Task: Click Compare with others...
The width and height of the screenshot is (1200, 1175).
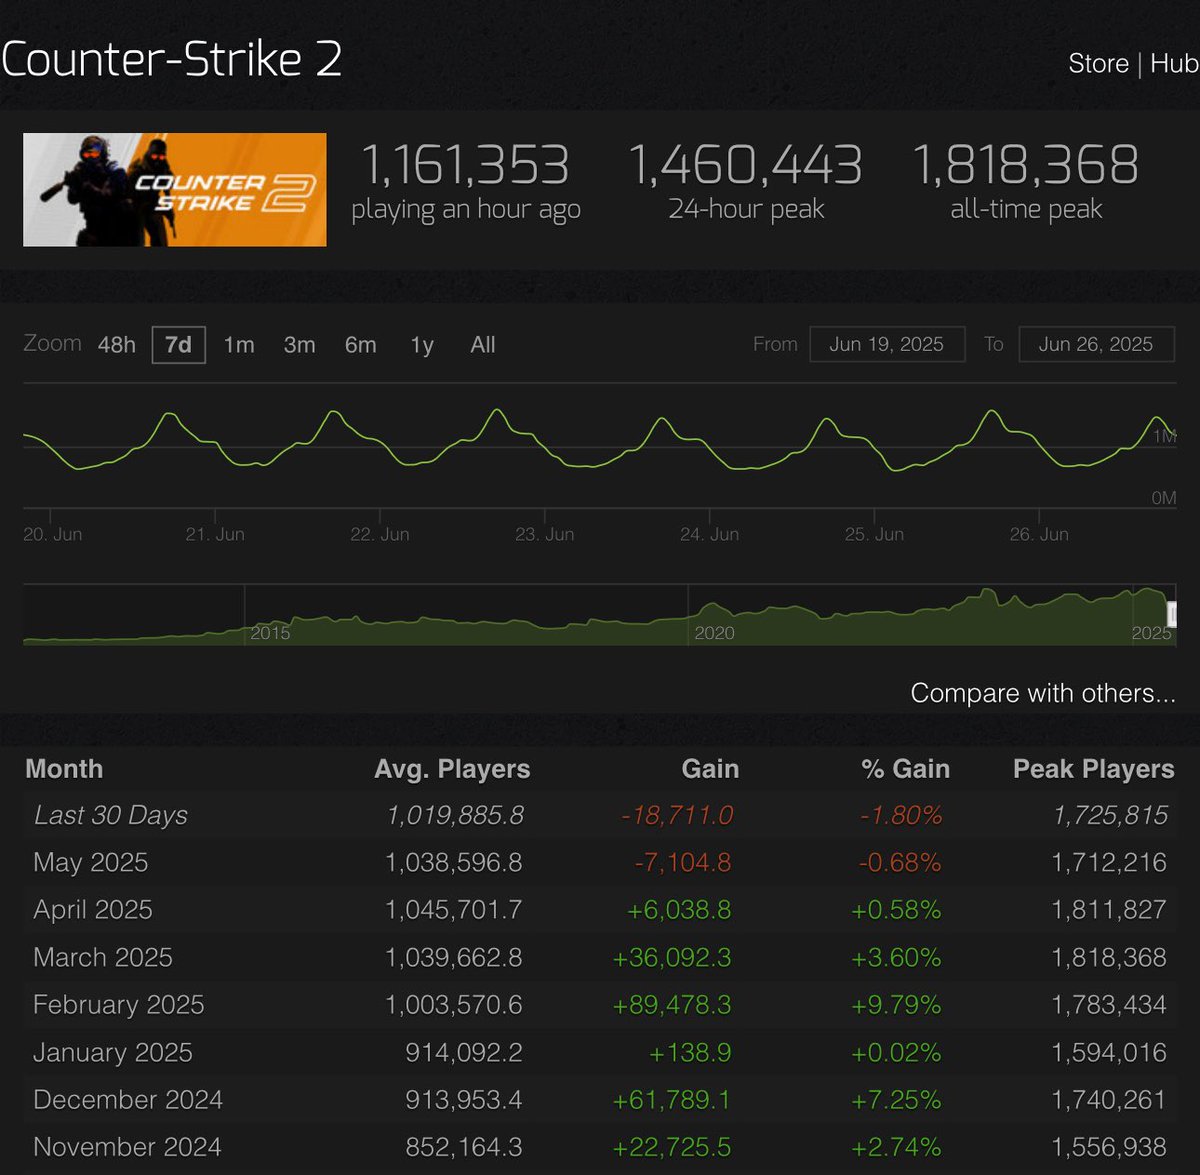Action: [1043, 693]
